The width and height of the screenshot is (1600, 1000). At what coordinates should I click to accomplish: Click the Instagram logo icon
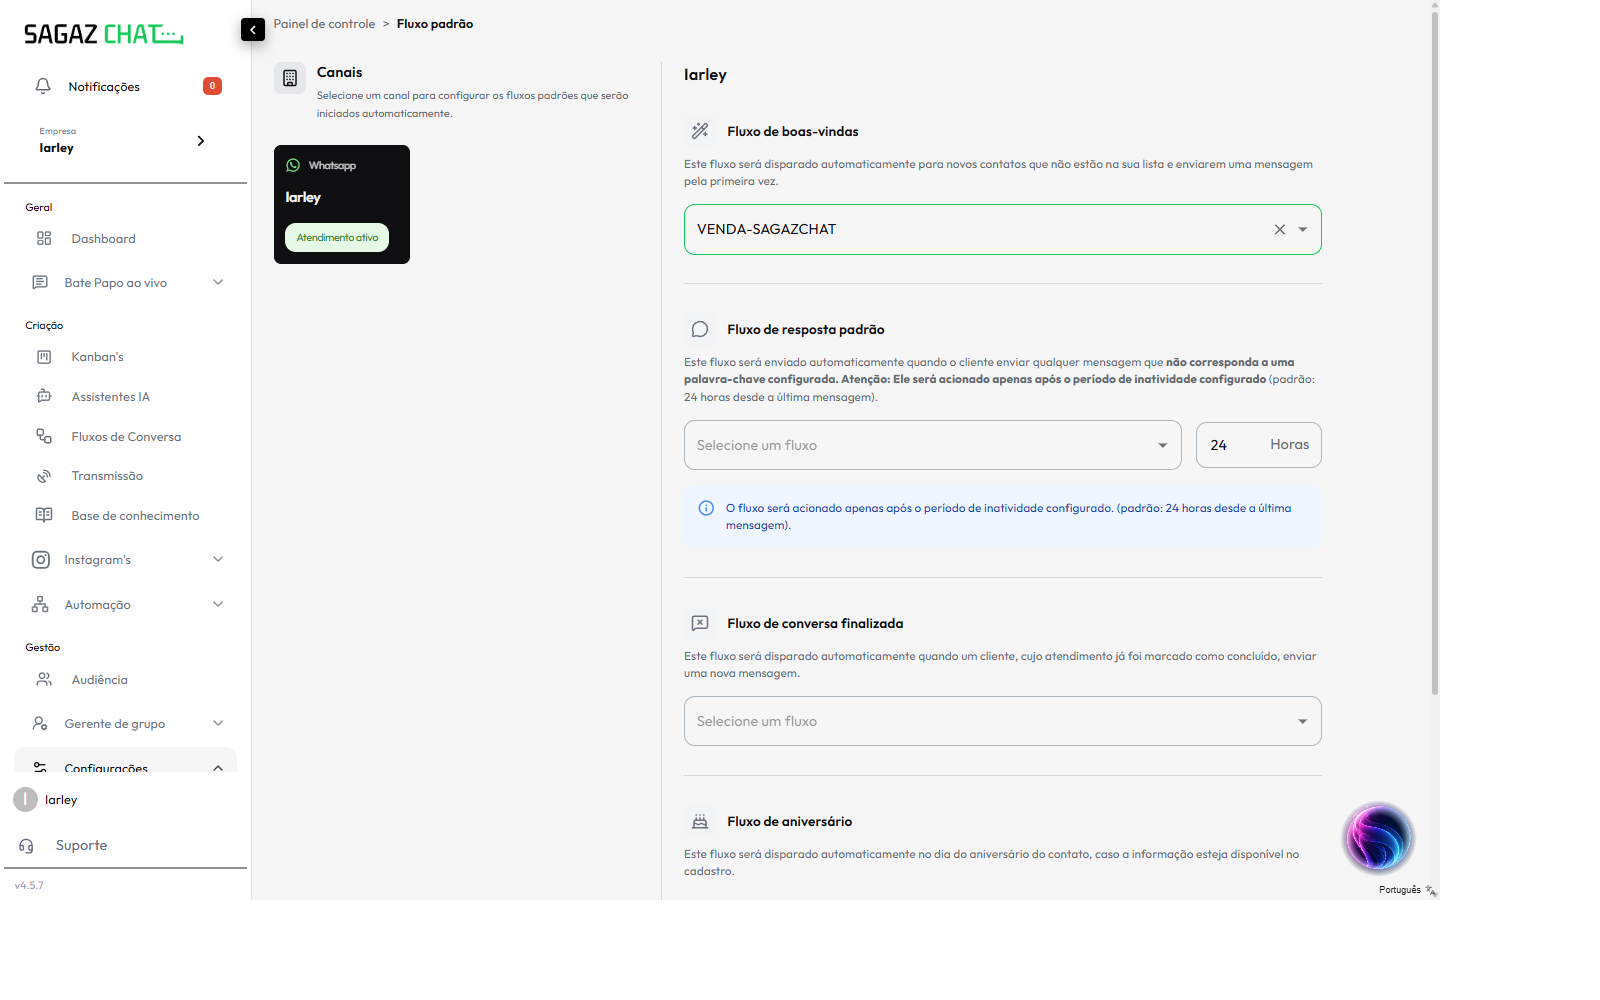pyautogui.click(x=41, y=560)
